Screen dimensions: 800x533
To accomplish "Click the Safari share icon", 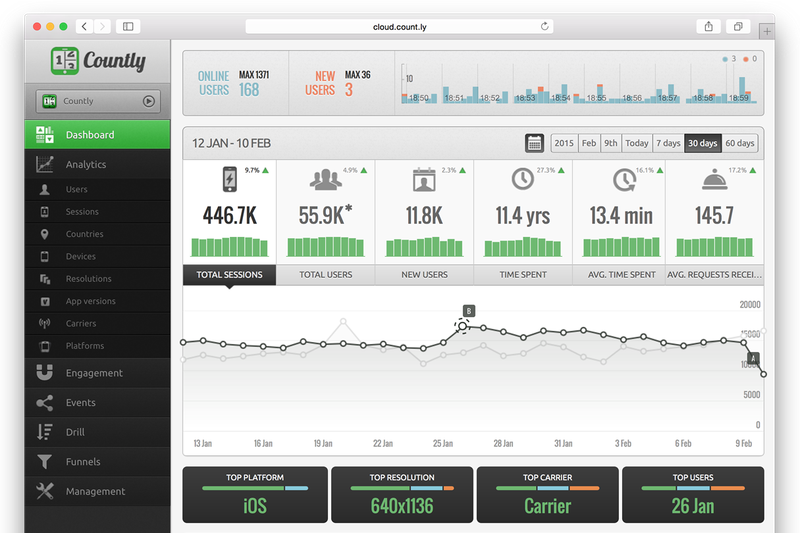I will pos(706,26).
